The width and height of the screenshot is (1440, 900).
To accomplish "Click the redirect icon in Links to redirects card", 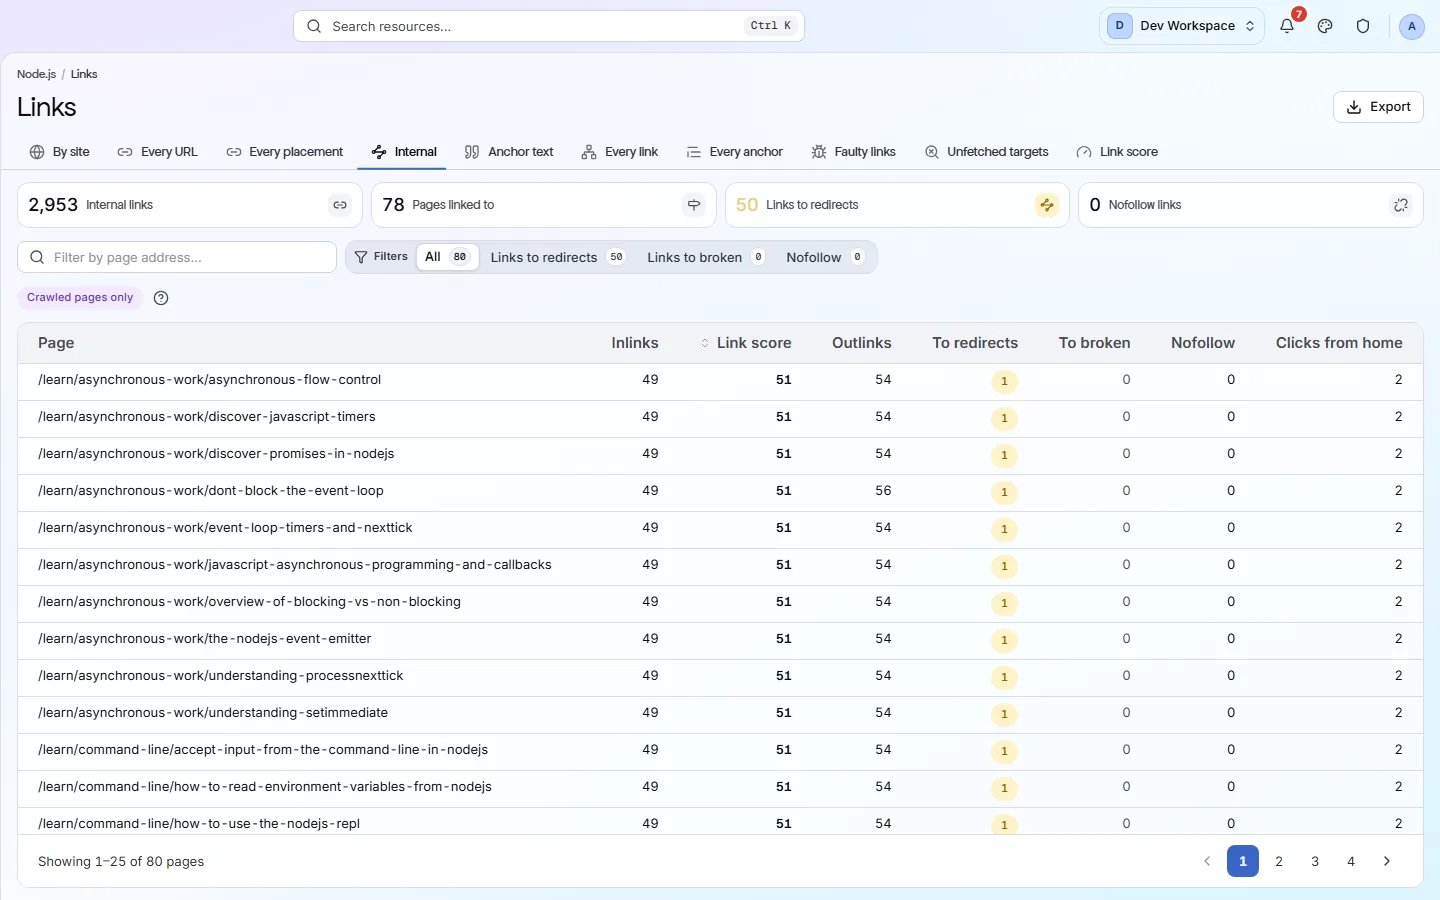I will [x=1047, y=205].
